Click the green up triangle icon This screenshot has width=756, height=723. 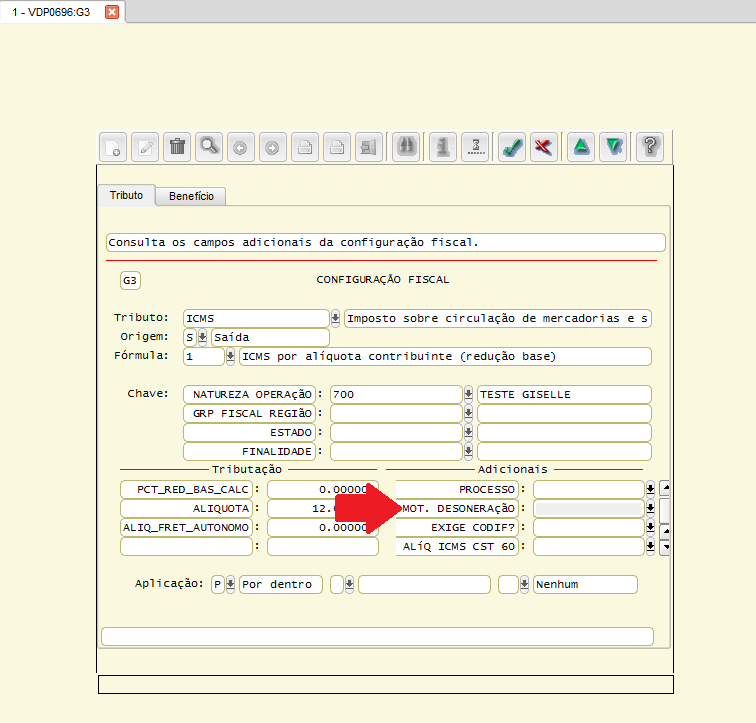pyautogui.click(x=581, y=147)
